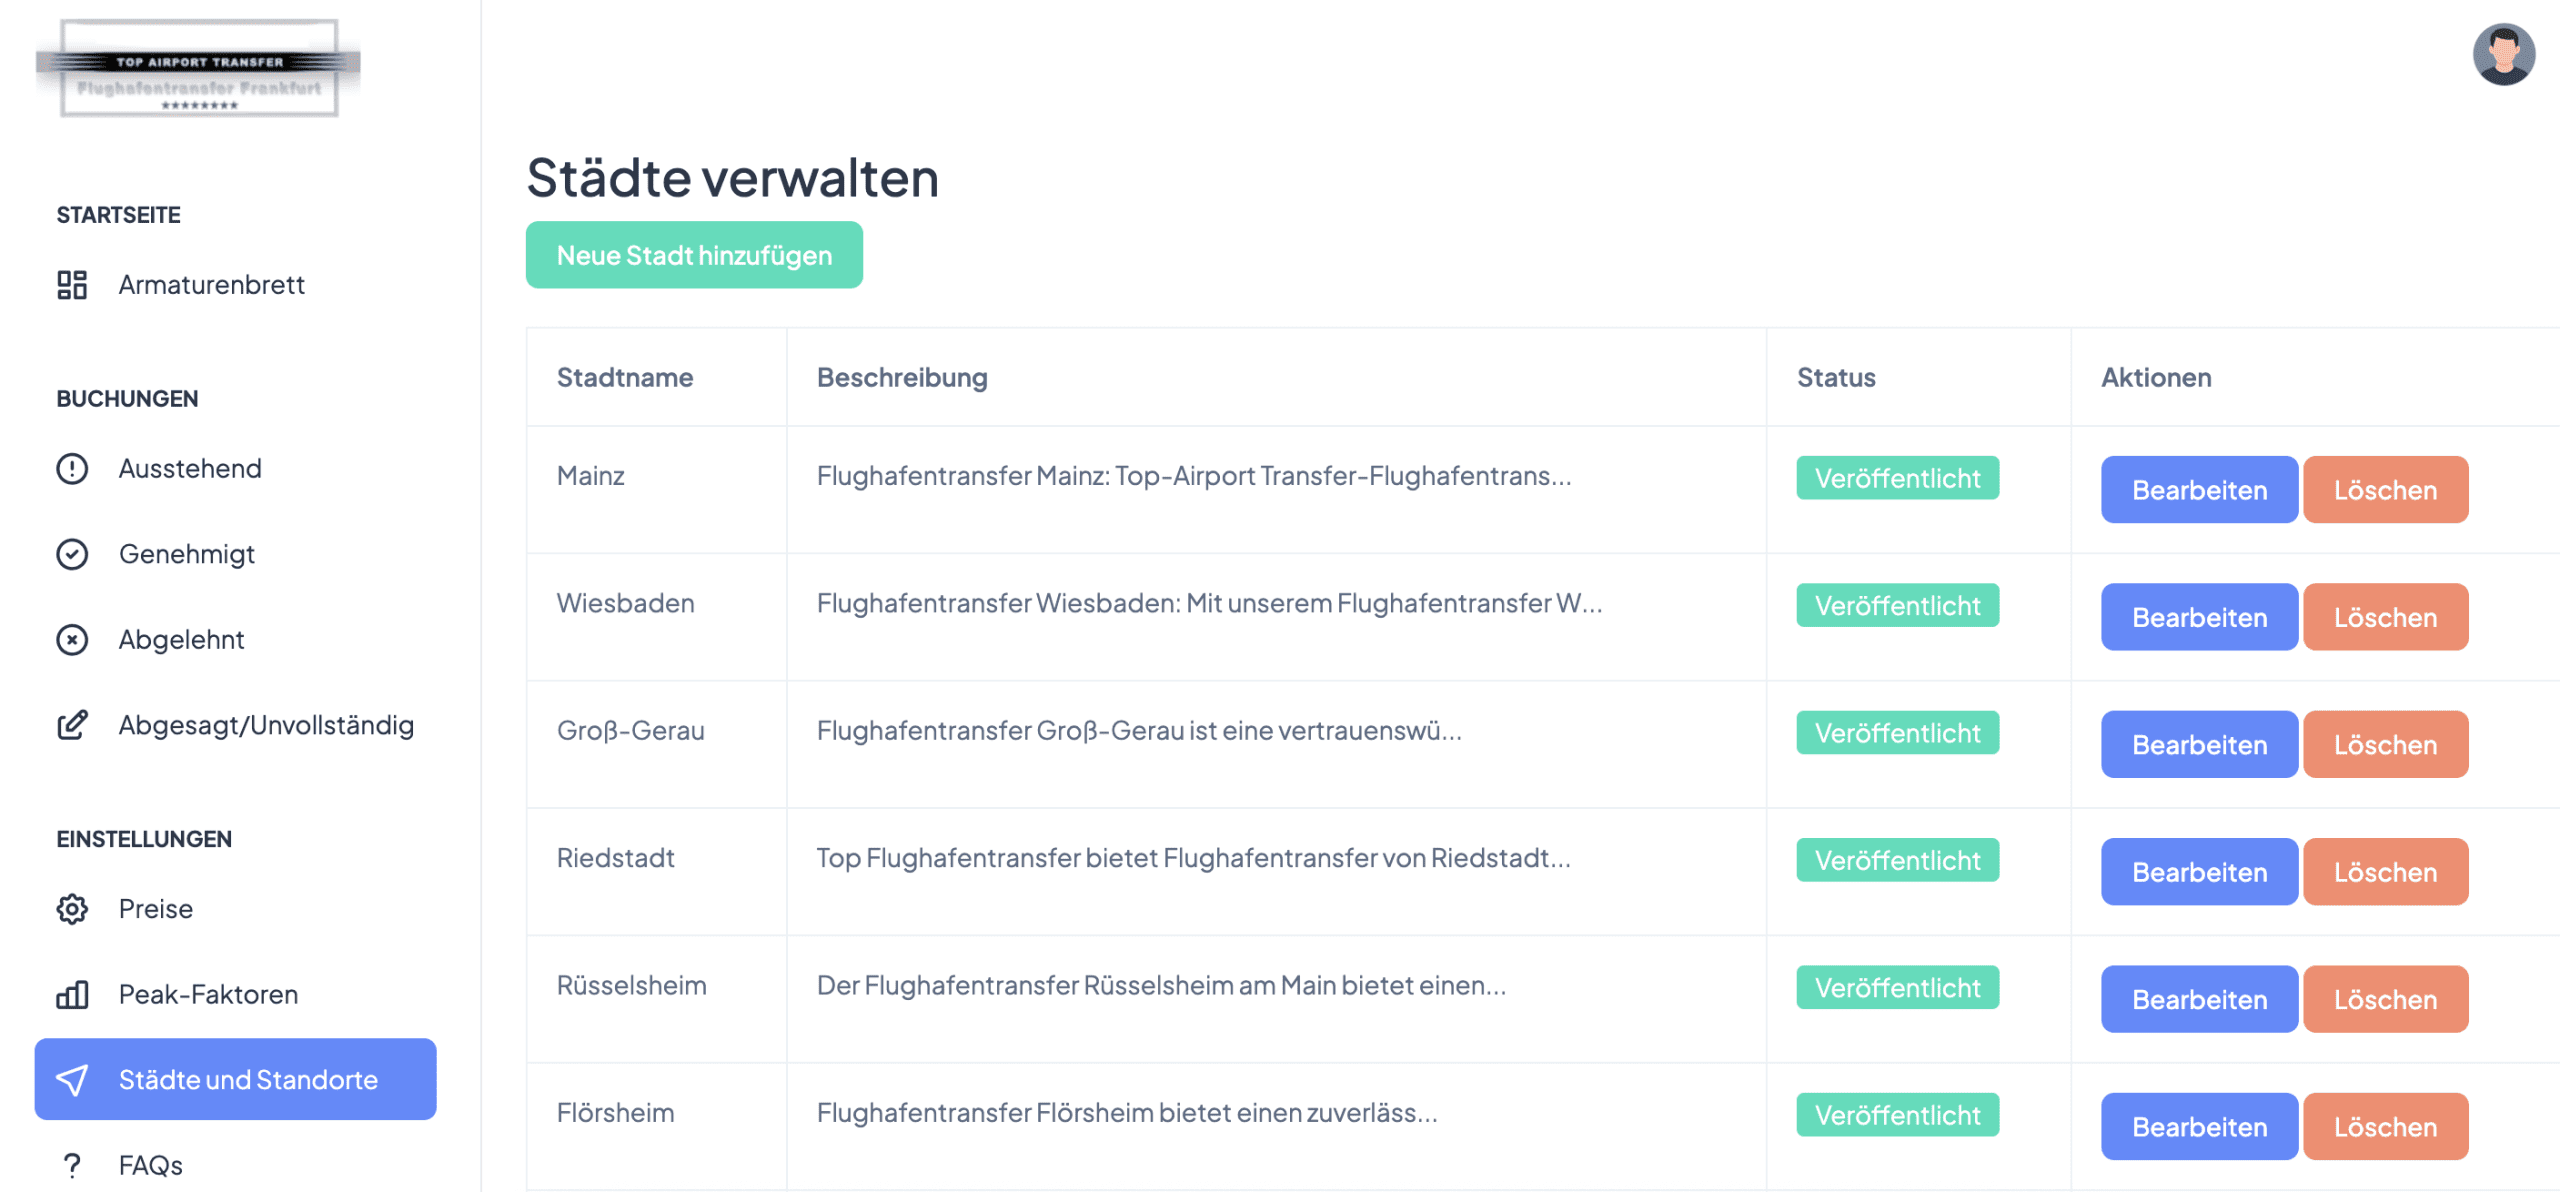
Task: Click the Genehmigt checkmark circle icon
Action: (x=72, y=554)
